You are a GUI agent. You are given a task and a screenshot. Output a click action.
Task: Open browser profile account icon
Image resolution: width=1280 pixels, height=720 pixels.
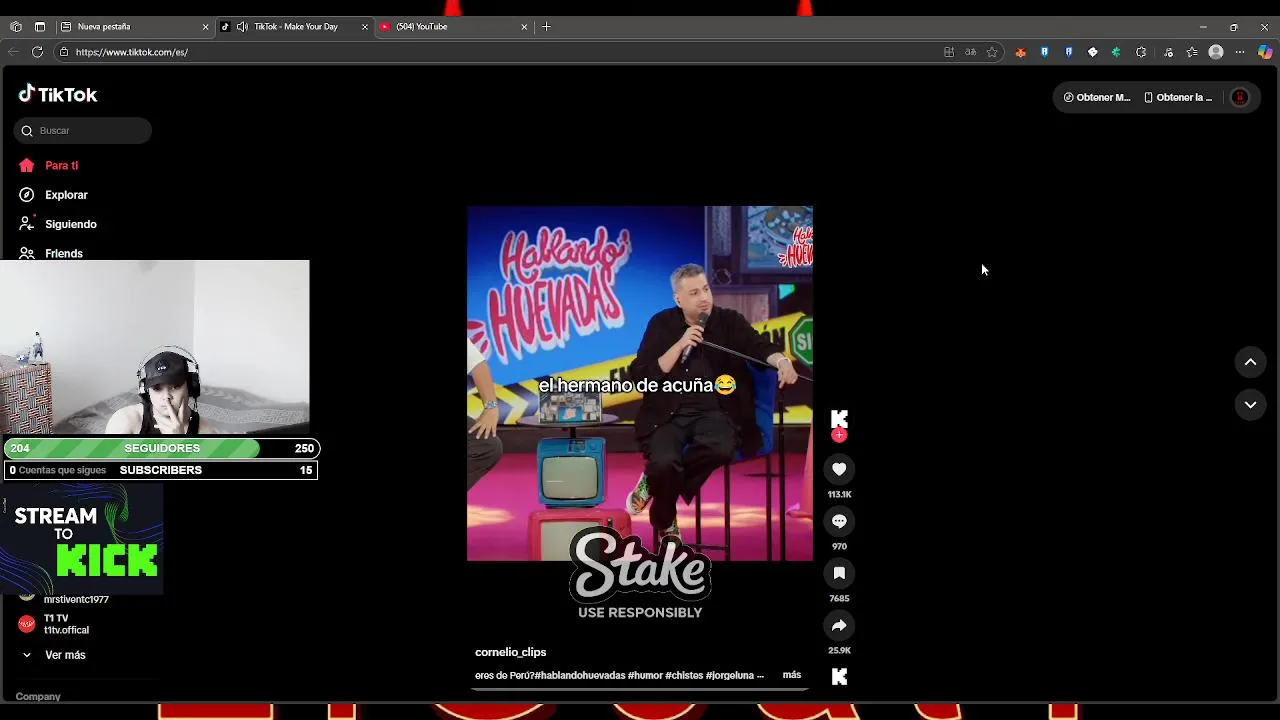pos(1216,52)
